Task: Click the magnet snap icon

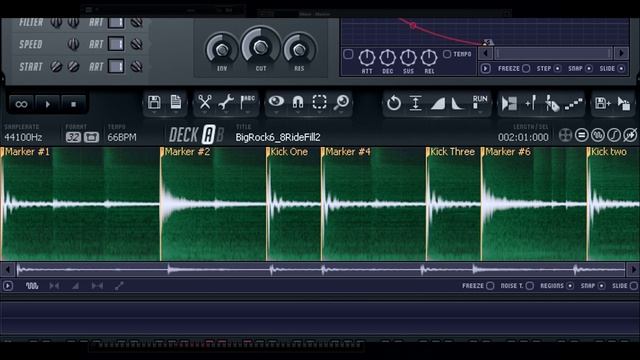Action: 298,102
